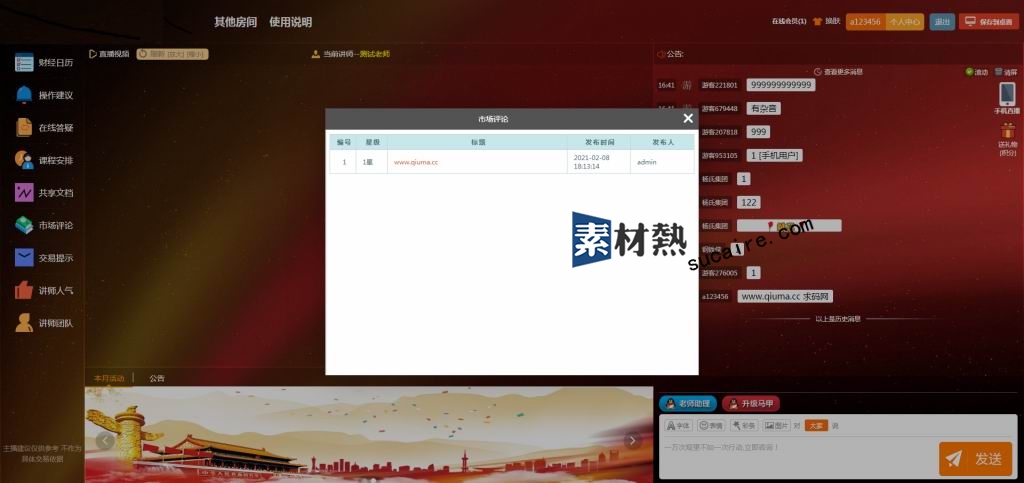The height and width of the screenshot is (483, 1024).
Task: Open the 表情 emoji picker
Action: pyautogui.click(x=711, y=426)
